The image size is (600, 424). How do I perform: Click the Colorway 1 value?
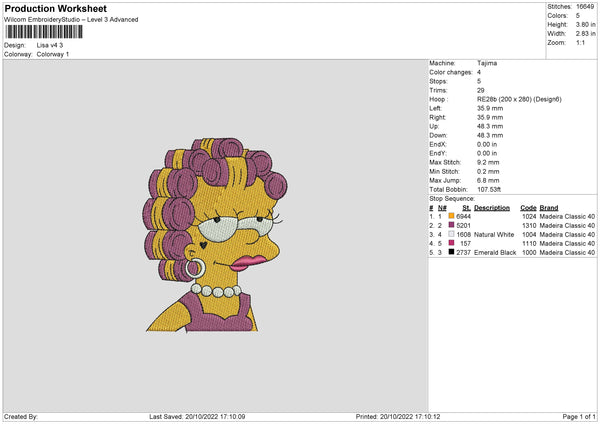[53, 54]
